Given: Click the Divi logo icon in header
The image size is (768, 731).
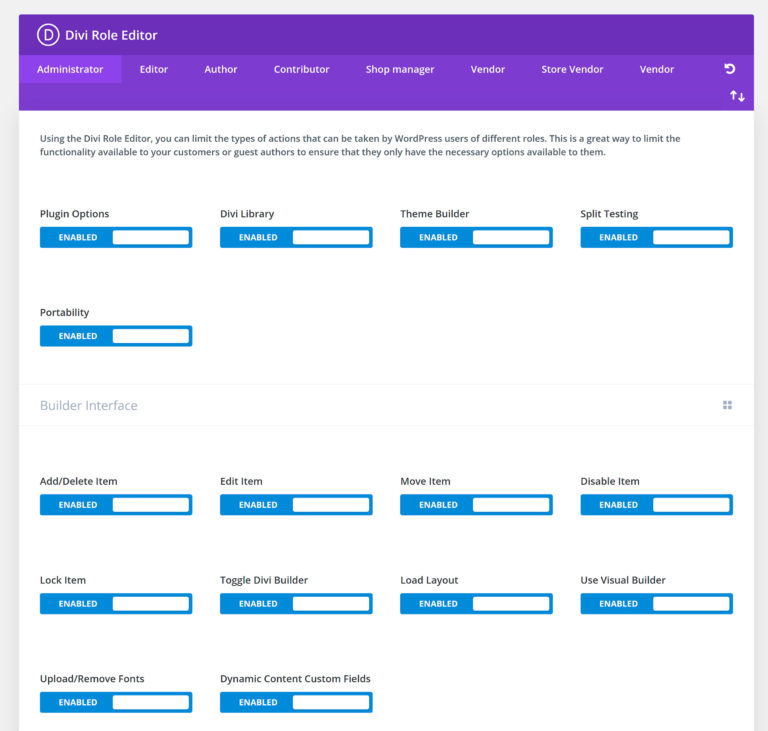Looking at the screenshot, I should click(x=48, y=35).
